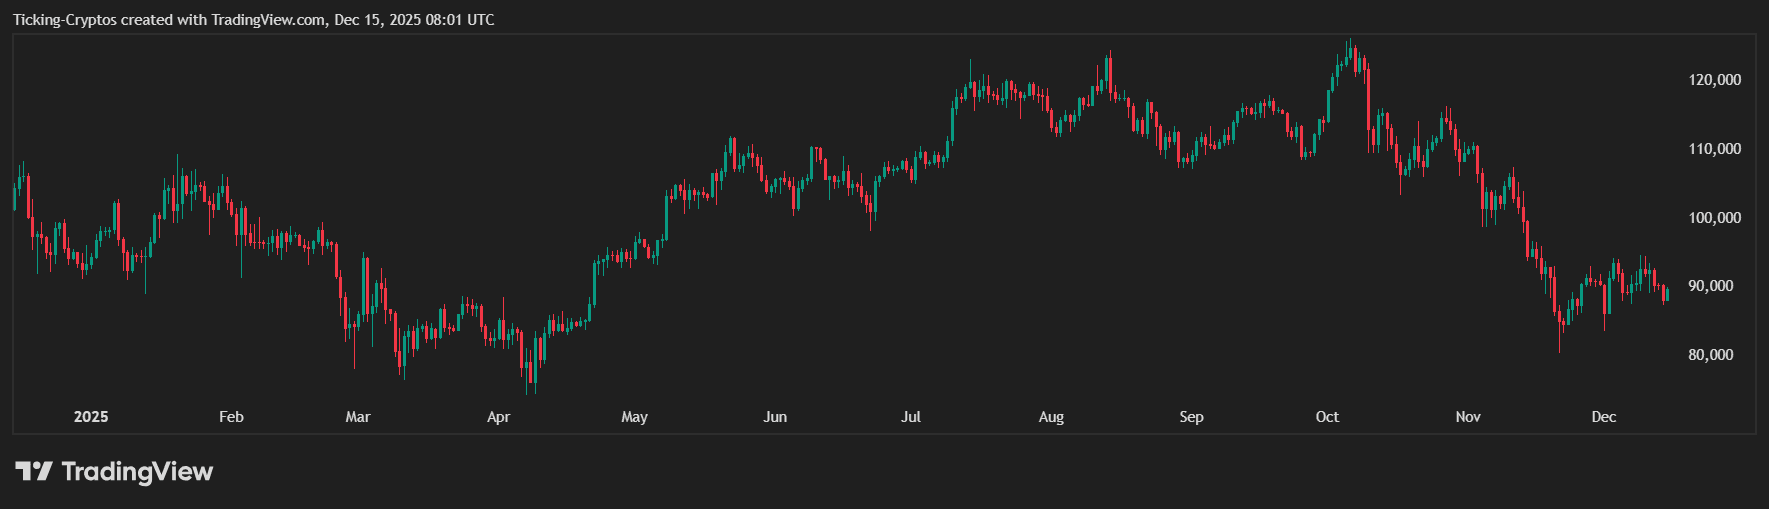Click the 90,000 price axis label
The width and height of the screenshot is (1769, 509).
click(1710, 286)
